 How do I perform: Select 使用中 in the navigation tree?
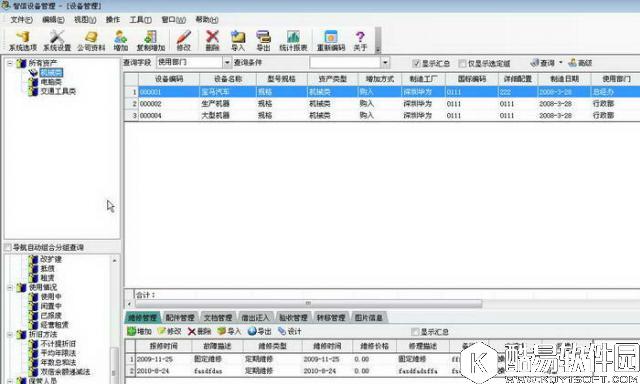pyautogui.click(x=51, y=297)
